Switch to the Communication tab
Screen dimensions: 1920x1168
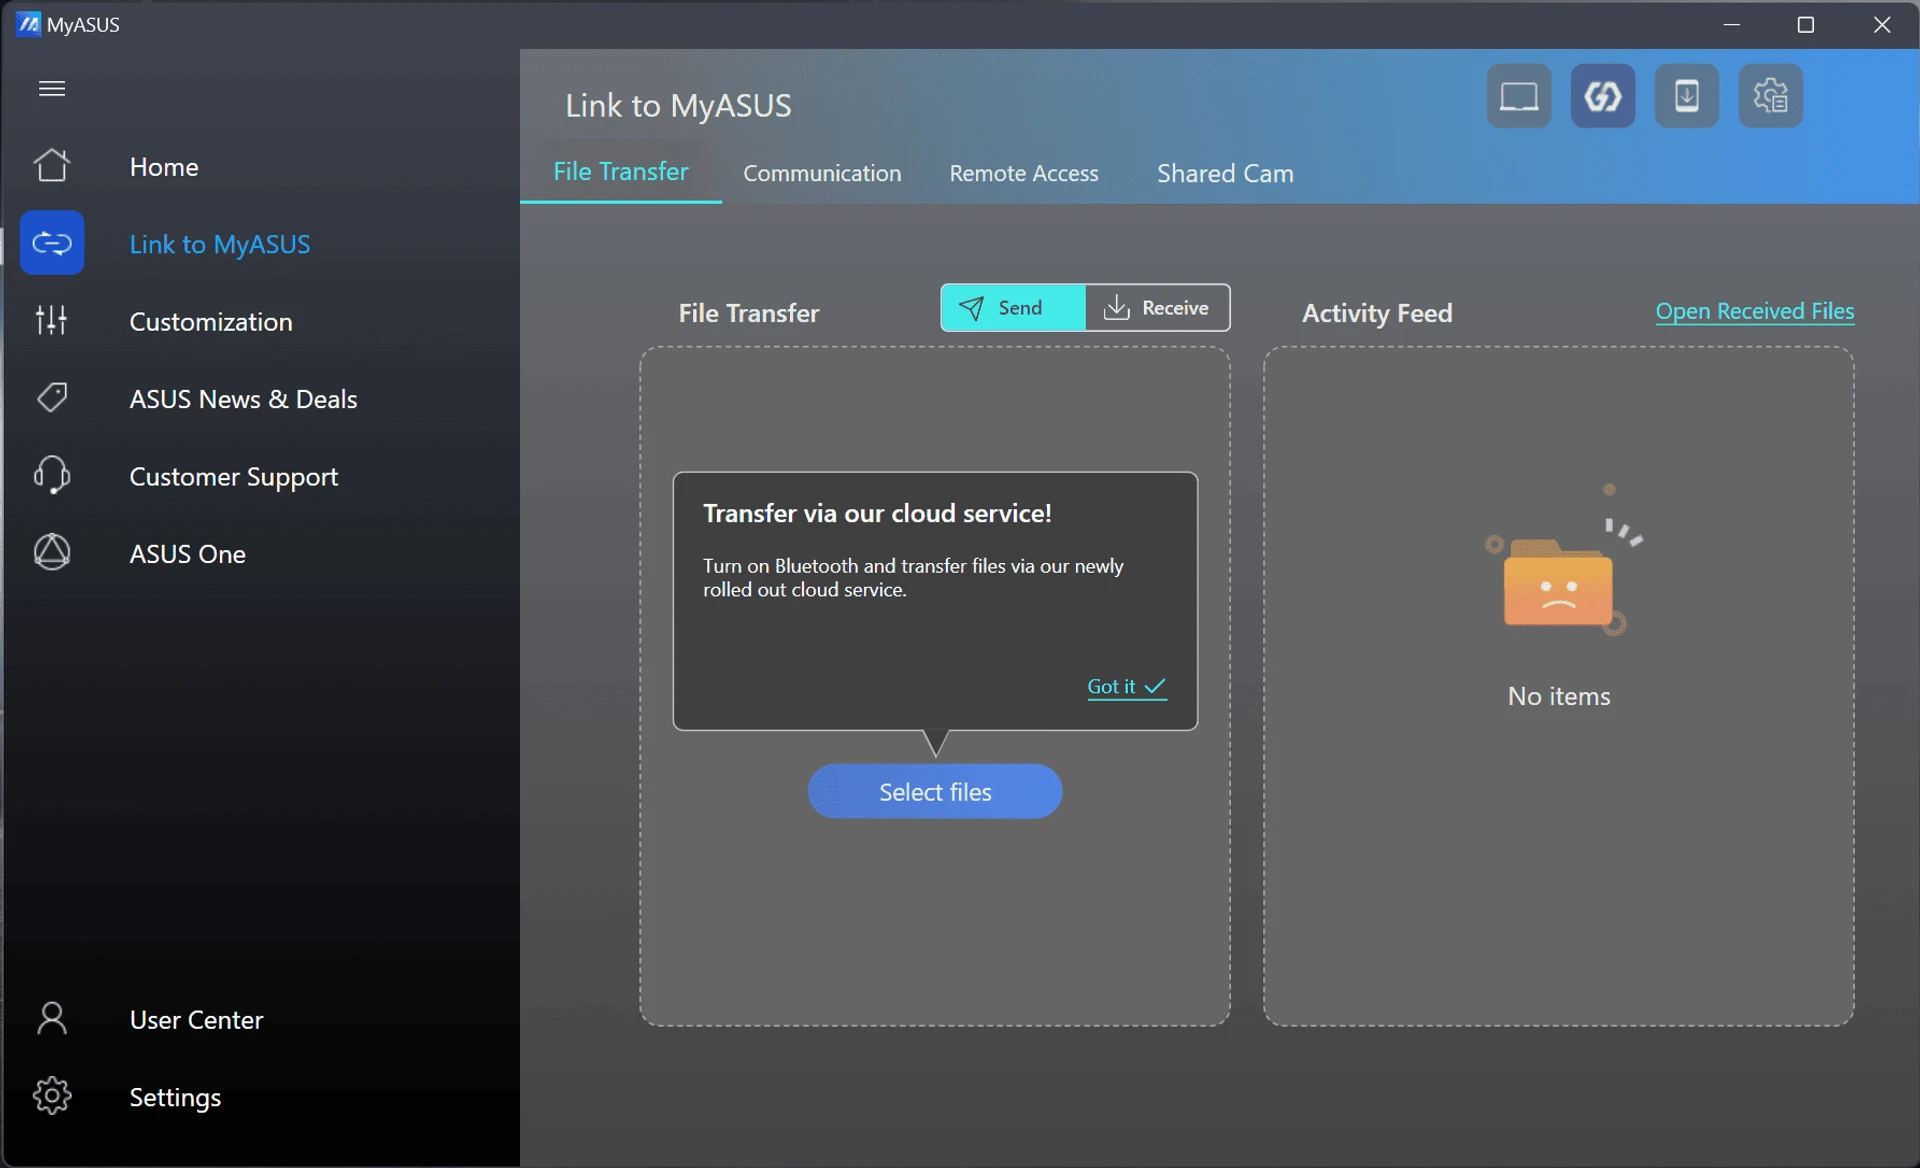pos(822,173)
